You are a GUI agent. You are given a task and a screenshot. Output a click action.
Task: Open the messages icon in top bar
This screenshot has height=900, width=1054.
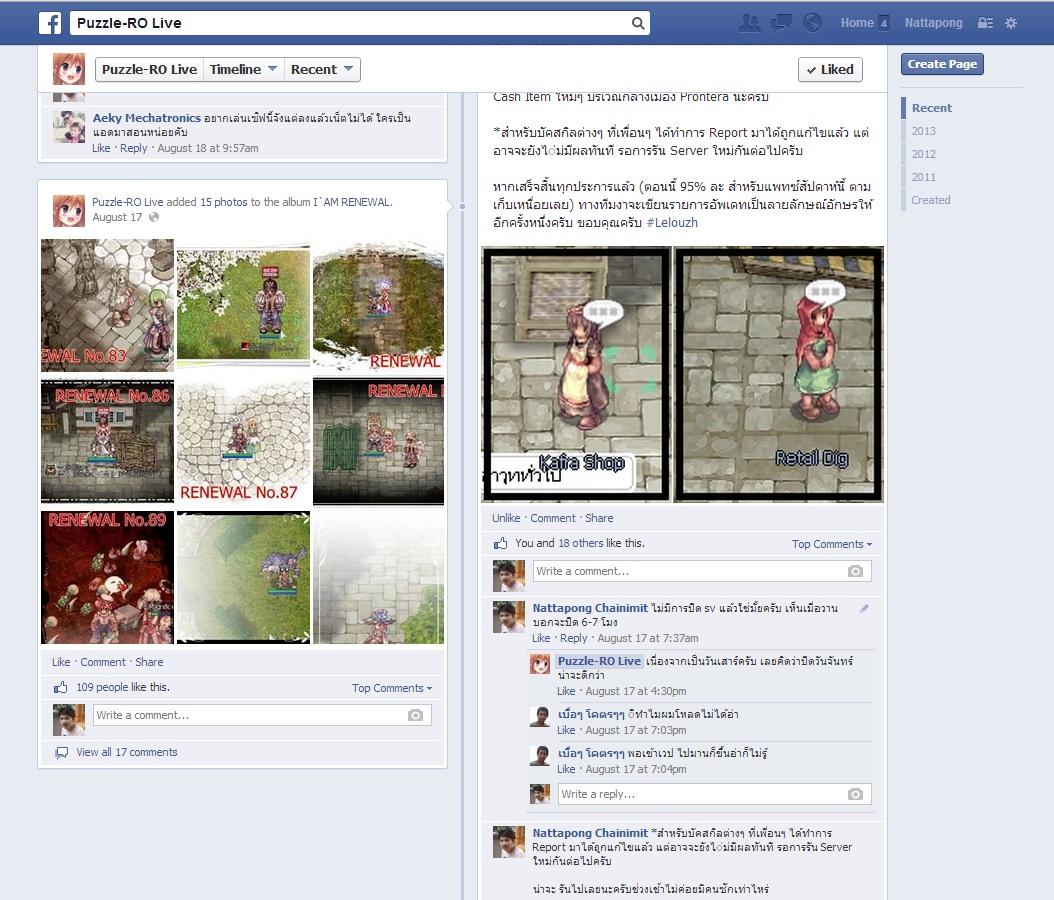pyautogui.click(x=781, y=23)
